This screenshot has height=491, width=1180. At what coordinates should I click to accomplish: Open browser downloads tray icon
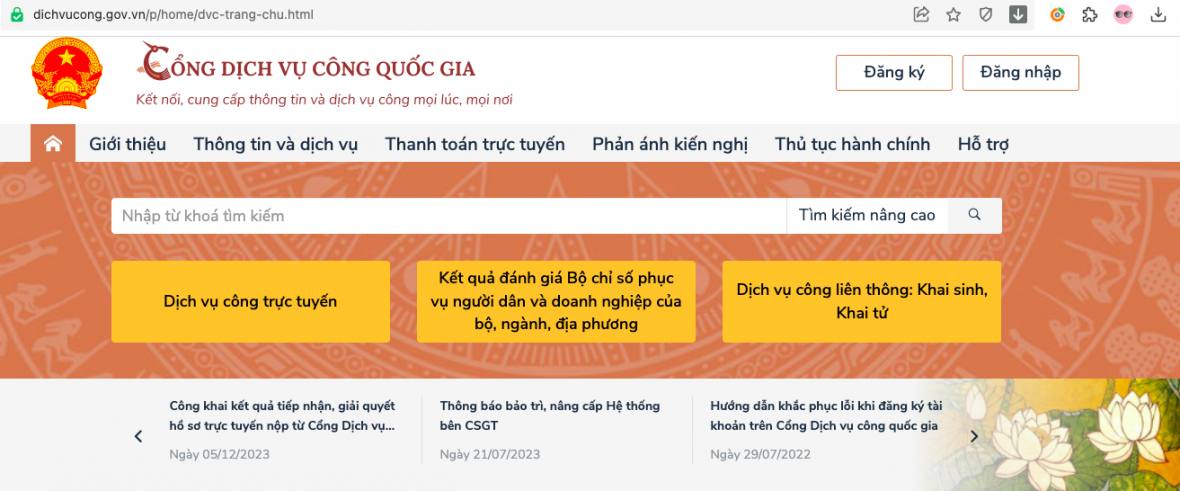click(1159, 15)
